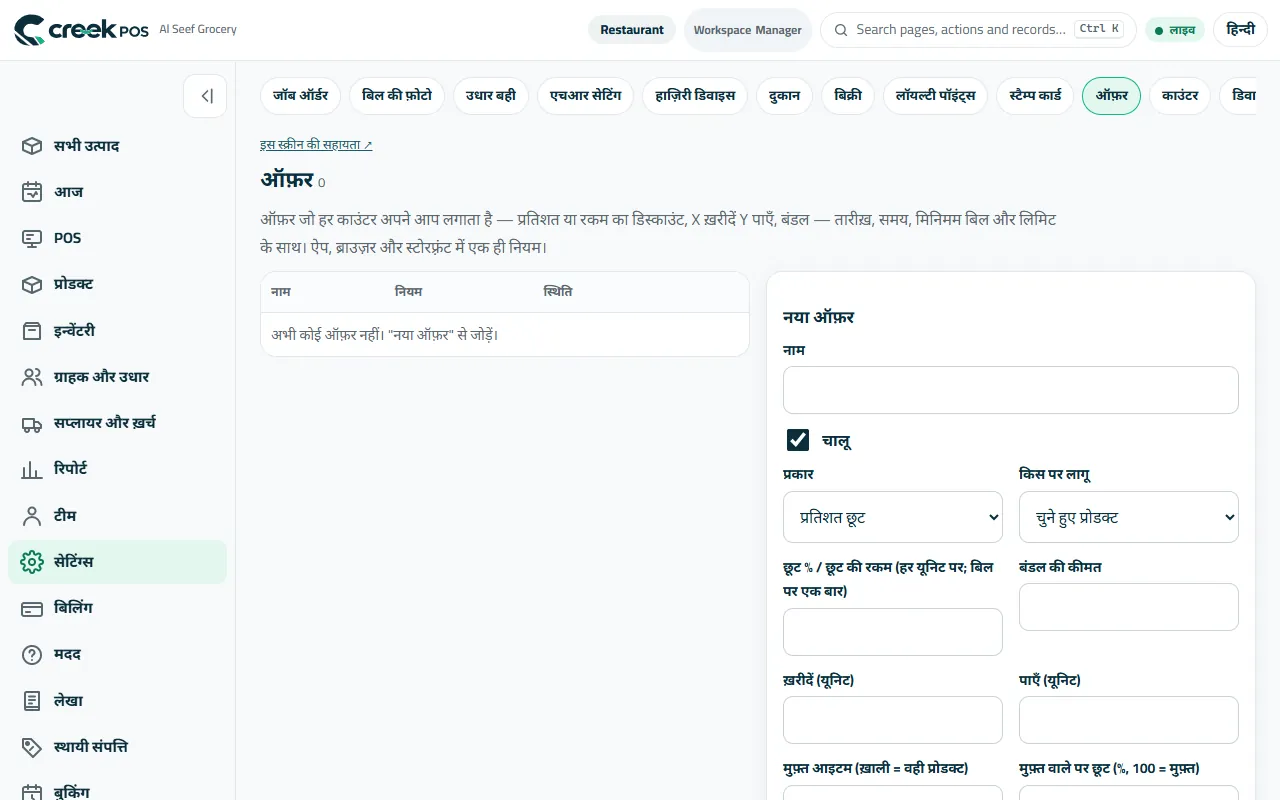The image size is (1280, 800).
Task: Open सप्लायर और ख़र्च truck icon
Action: 32,423
